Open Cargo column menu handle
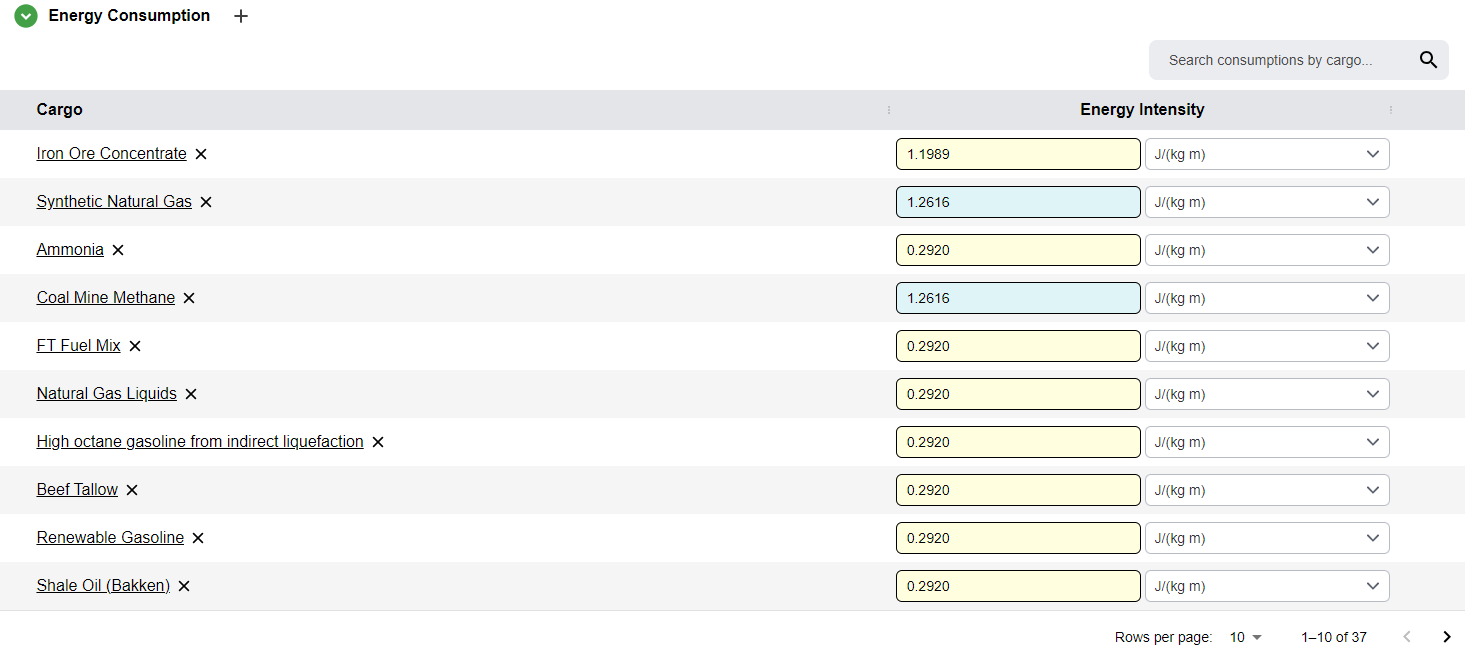 [x=888, y=110]
